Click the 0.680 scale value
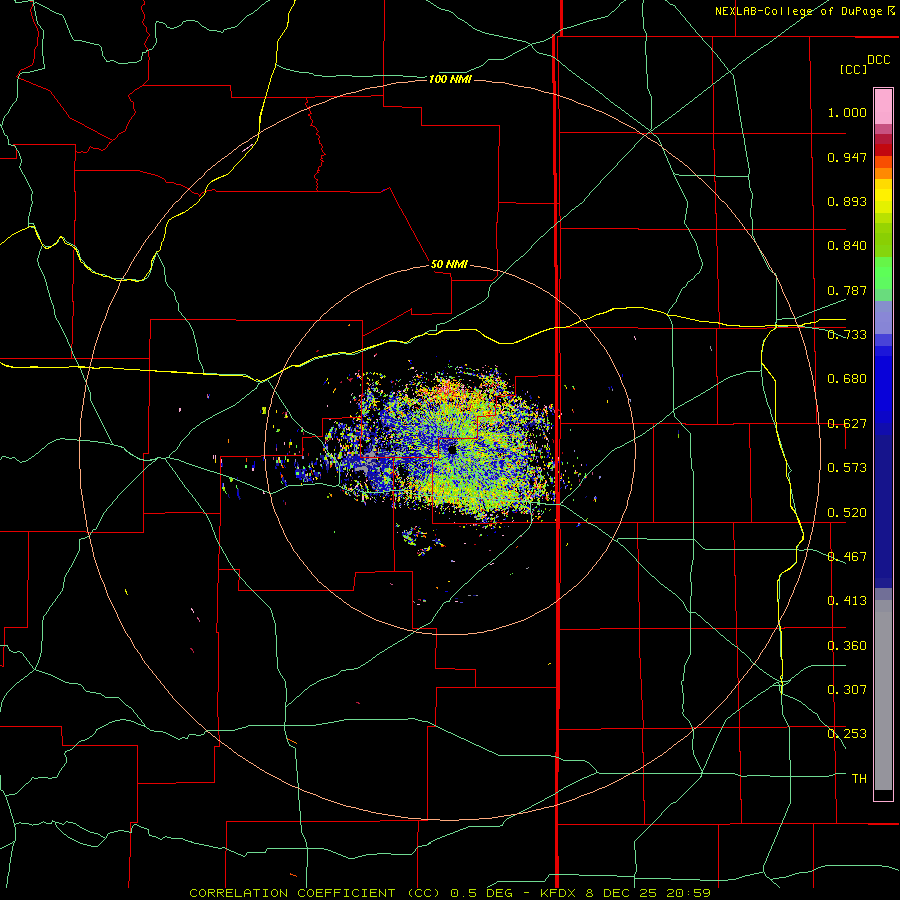The width and height of the screenshot is (900, 900). pyautogui.click(x=847, y=379)
